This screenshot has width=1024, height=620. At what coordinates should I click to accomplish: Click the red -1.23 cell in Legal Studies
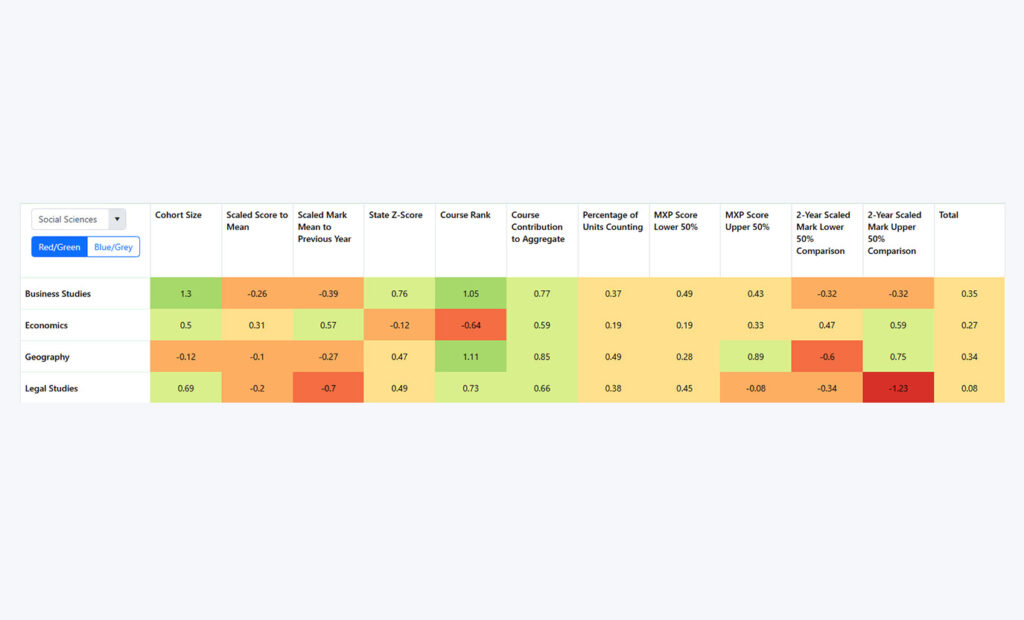pyautogui.click(x=897, y=388)
